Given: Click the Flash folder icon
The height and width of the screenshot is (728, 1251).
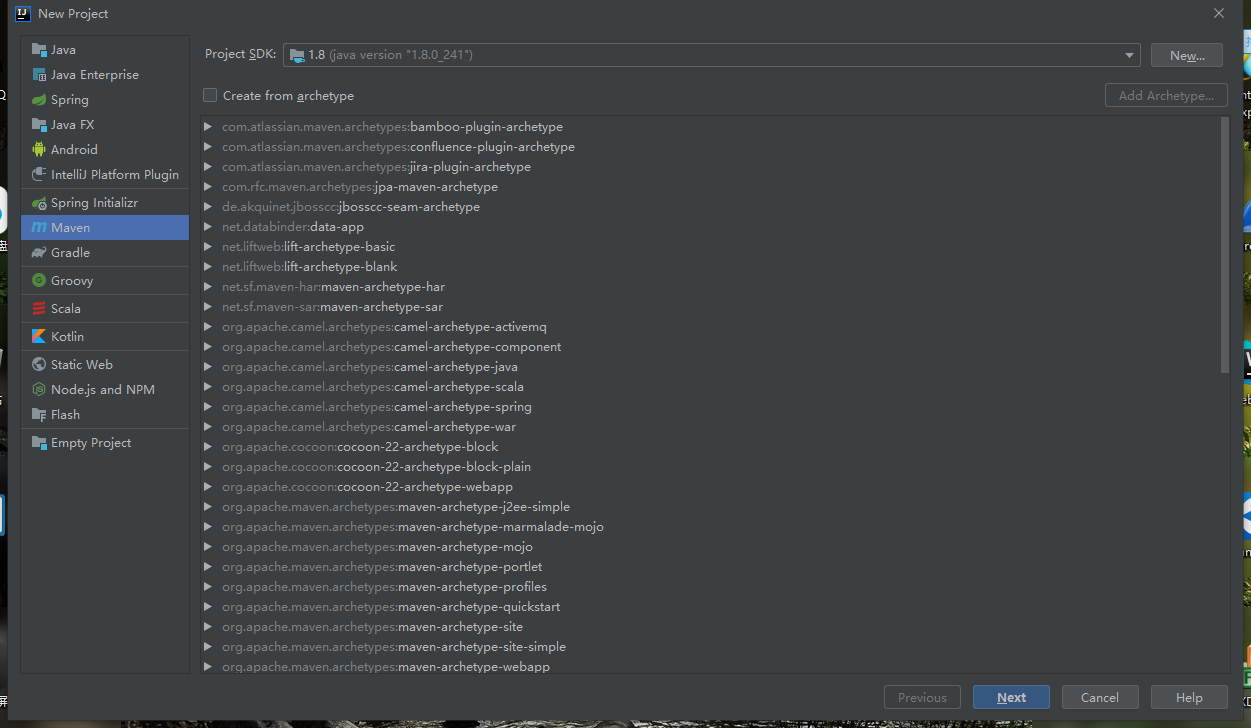Looking at the screenshot, I should pyautogui.click(x=39, y=415).
